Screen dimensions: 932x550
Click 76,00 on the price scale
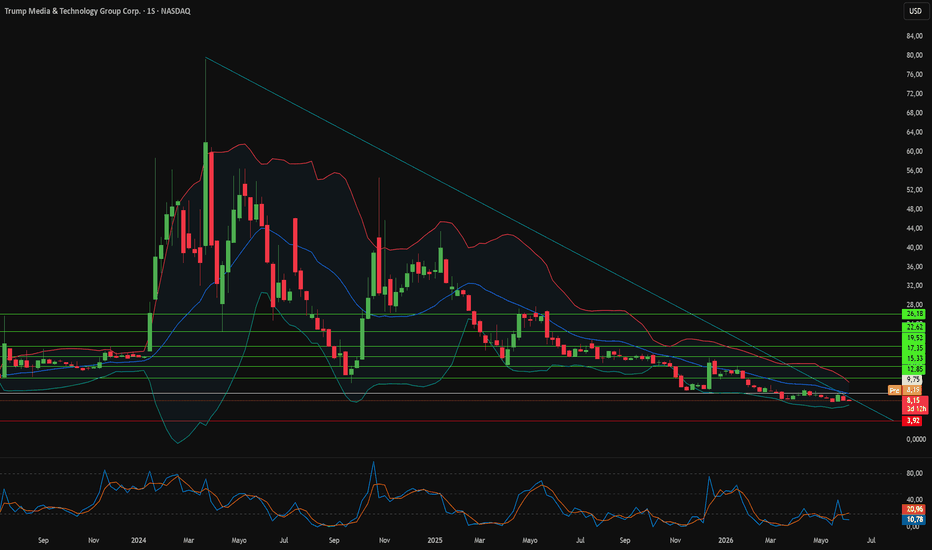[x=914, y=74]
